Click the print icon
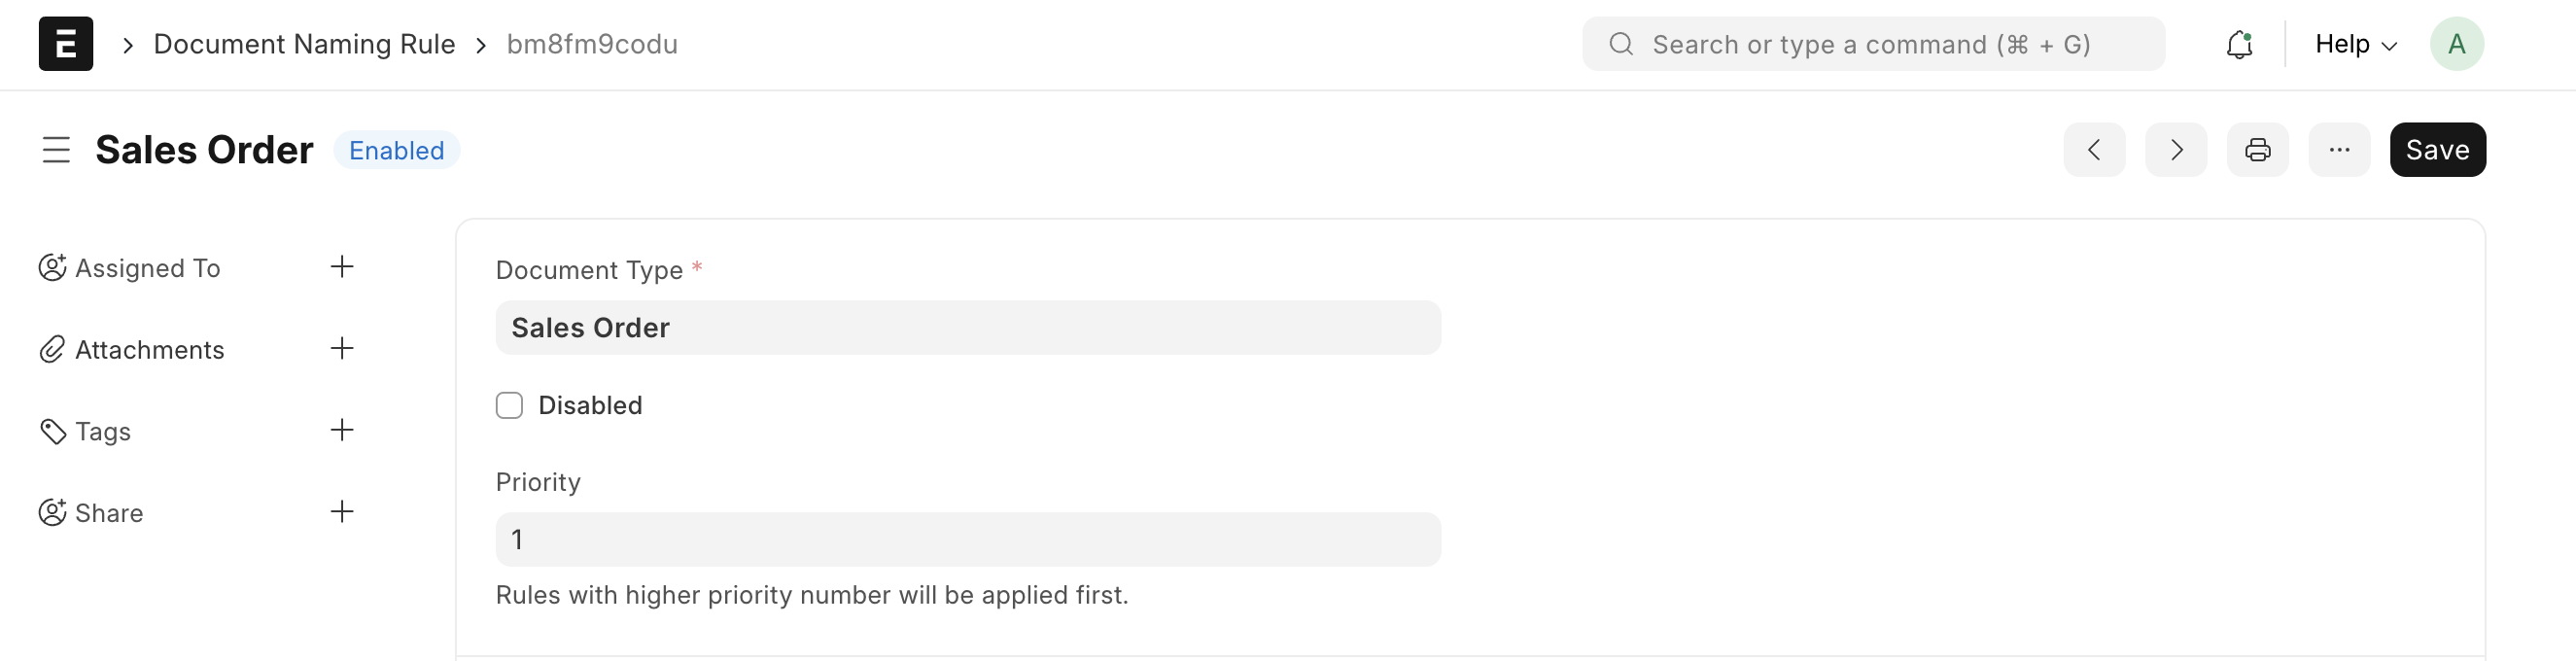 coord(2257,149)
